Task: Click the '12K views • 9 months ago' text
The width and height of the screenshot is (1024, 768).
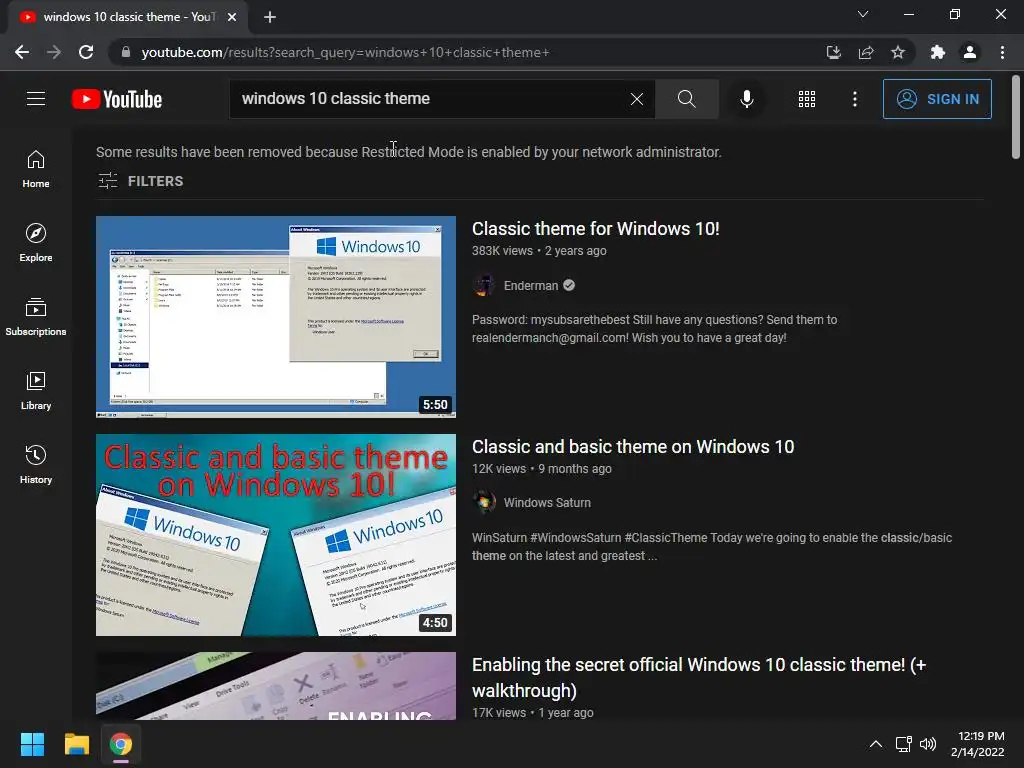Action: (x=542, y=469)
